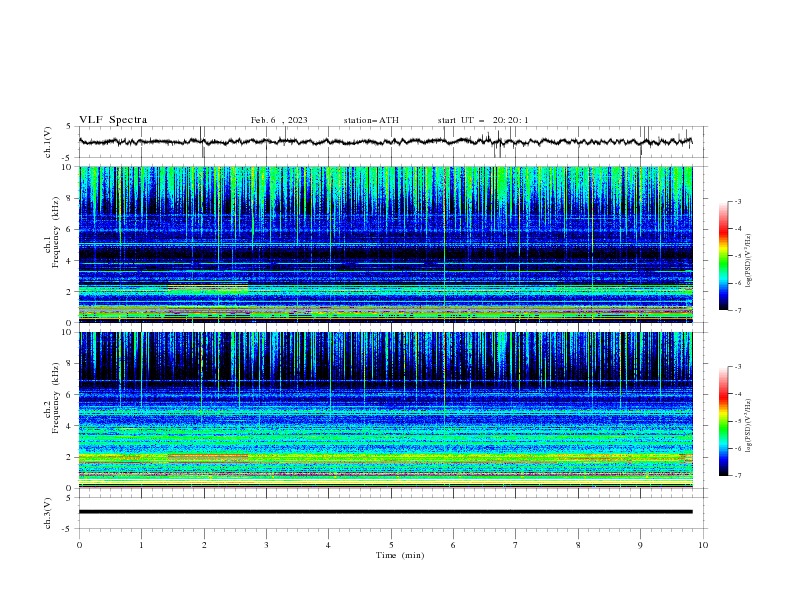This screenshot has width=792, height=612.
Task: Click the log(PSD) label beside ch.1 colorbar
Action: [x=749, y=261]
